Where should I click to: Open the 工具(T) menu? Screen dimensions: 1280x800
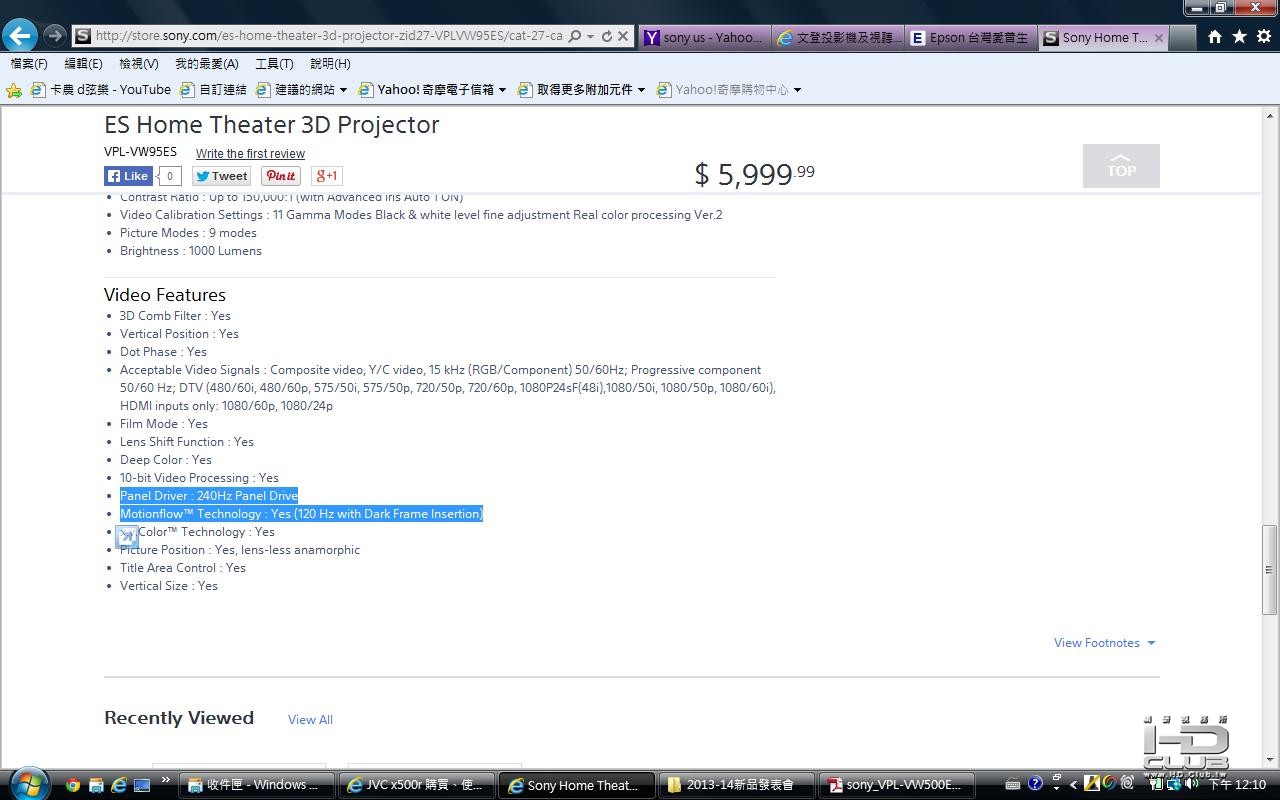[274, 63]
